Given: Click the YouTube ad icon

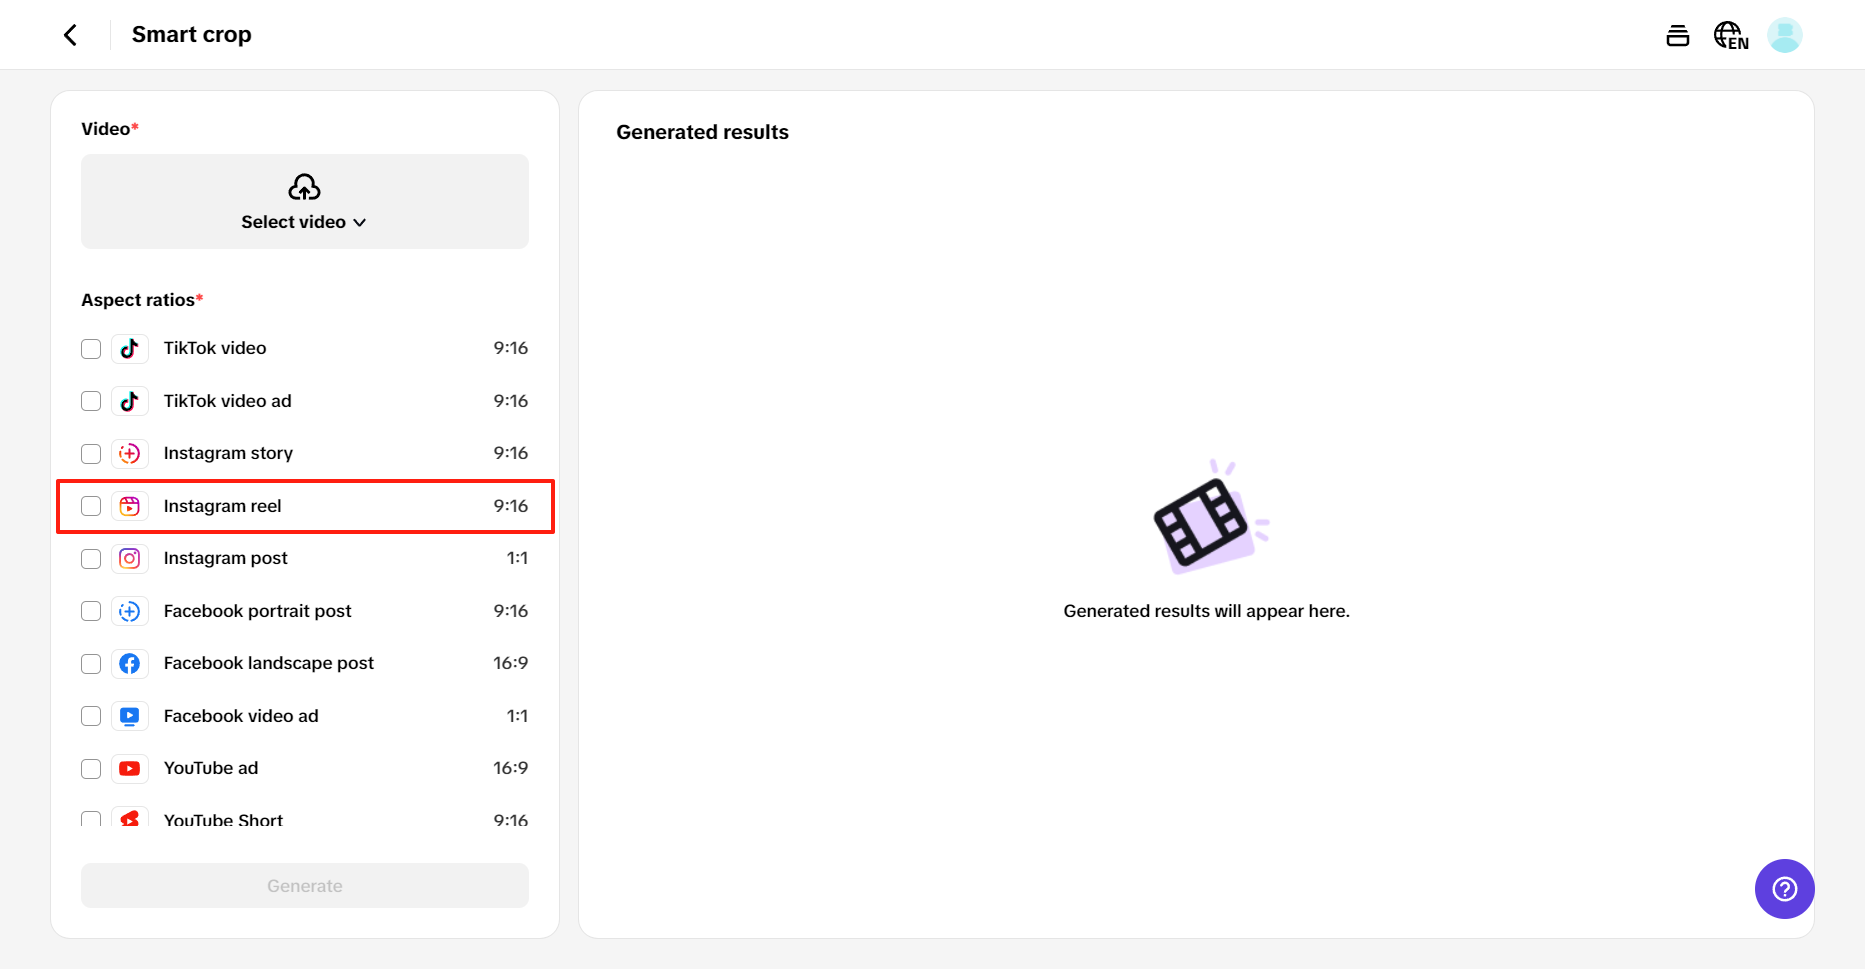Looking at the screenshot, I should click(130, 768).
